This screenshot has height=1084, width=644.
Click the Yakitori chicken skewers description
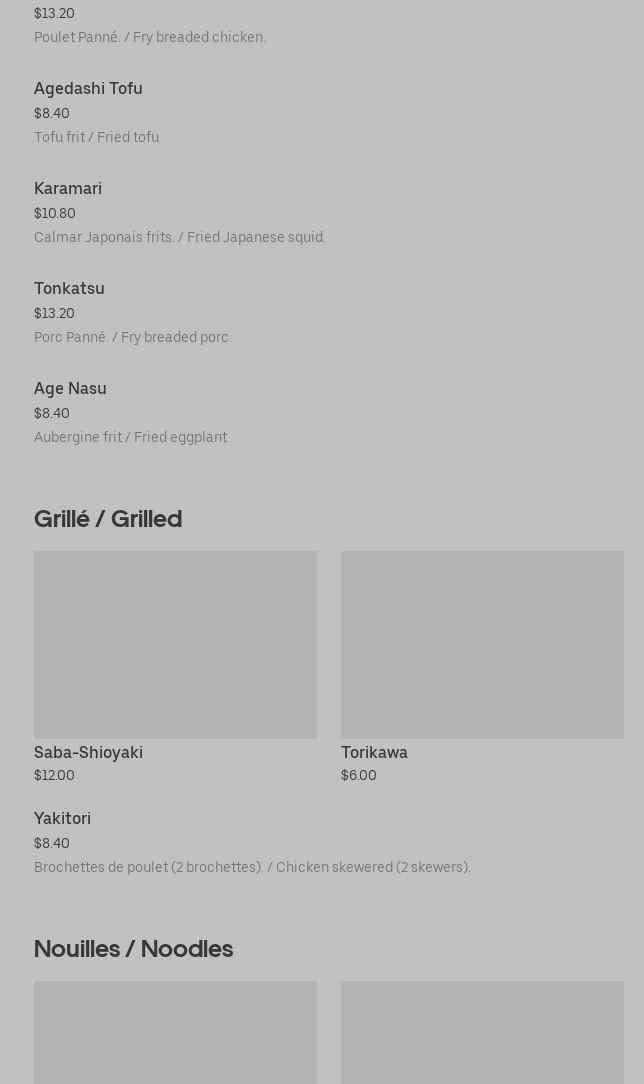click(x=252, y=868)
